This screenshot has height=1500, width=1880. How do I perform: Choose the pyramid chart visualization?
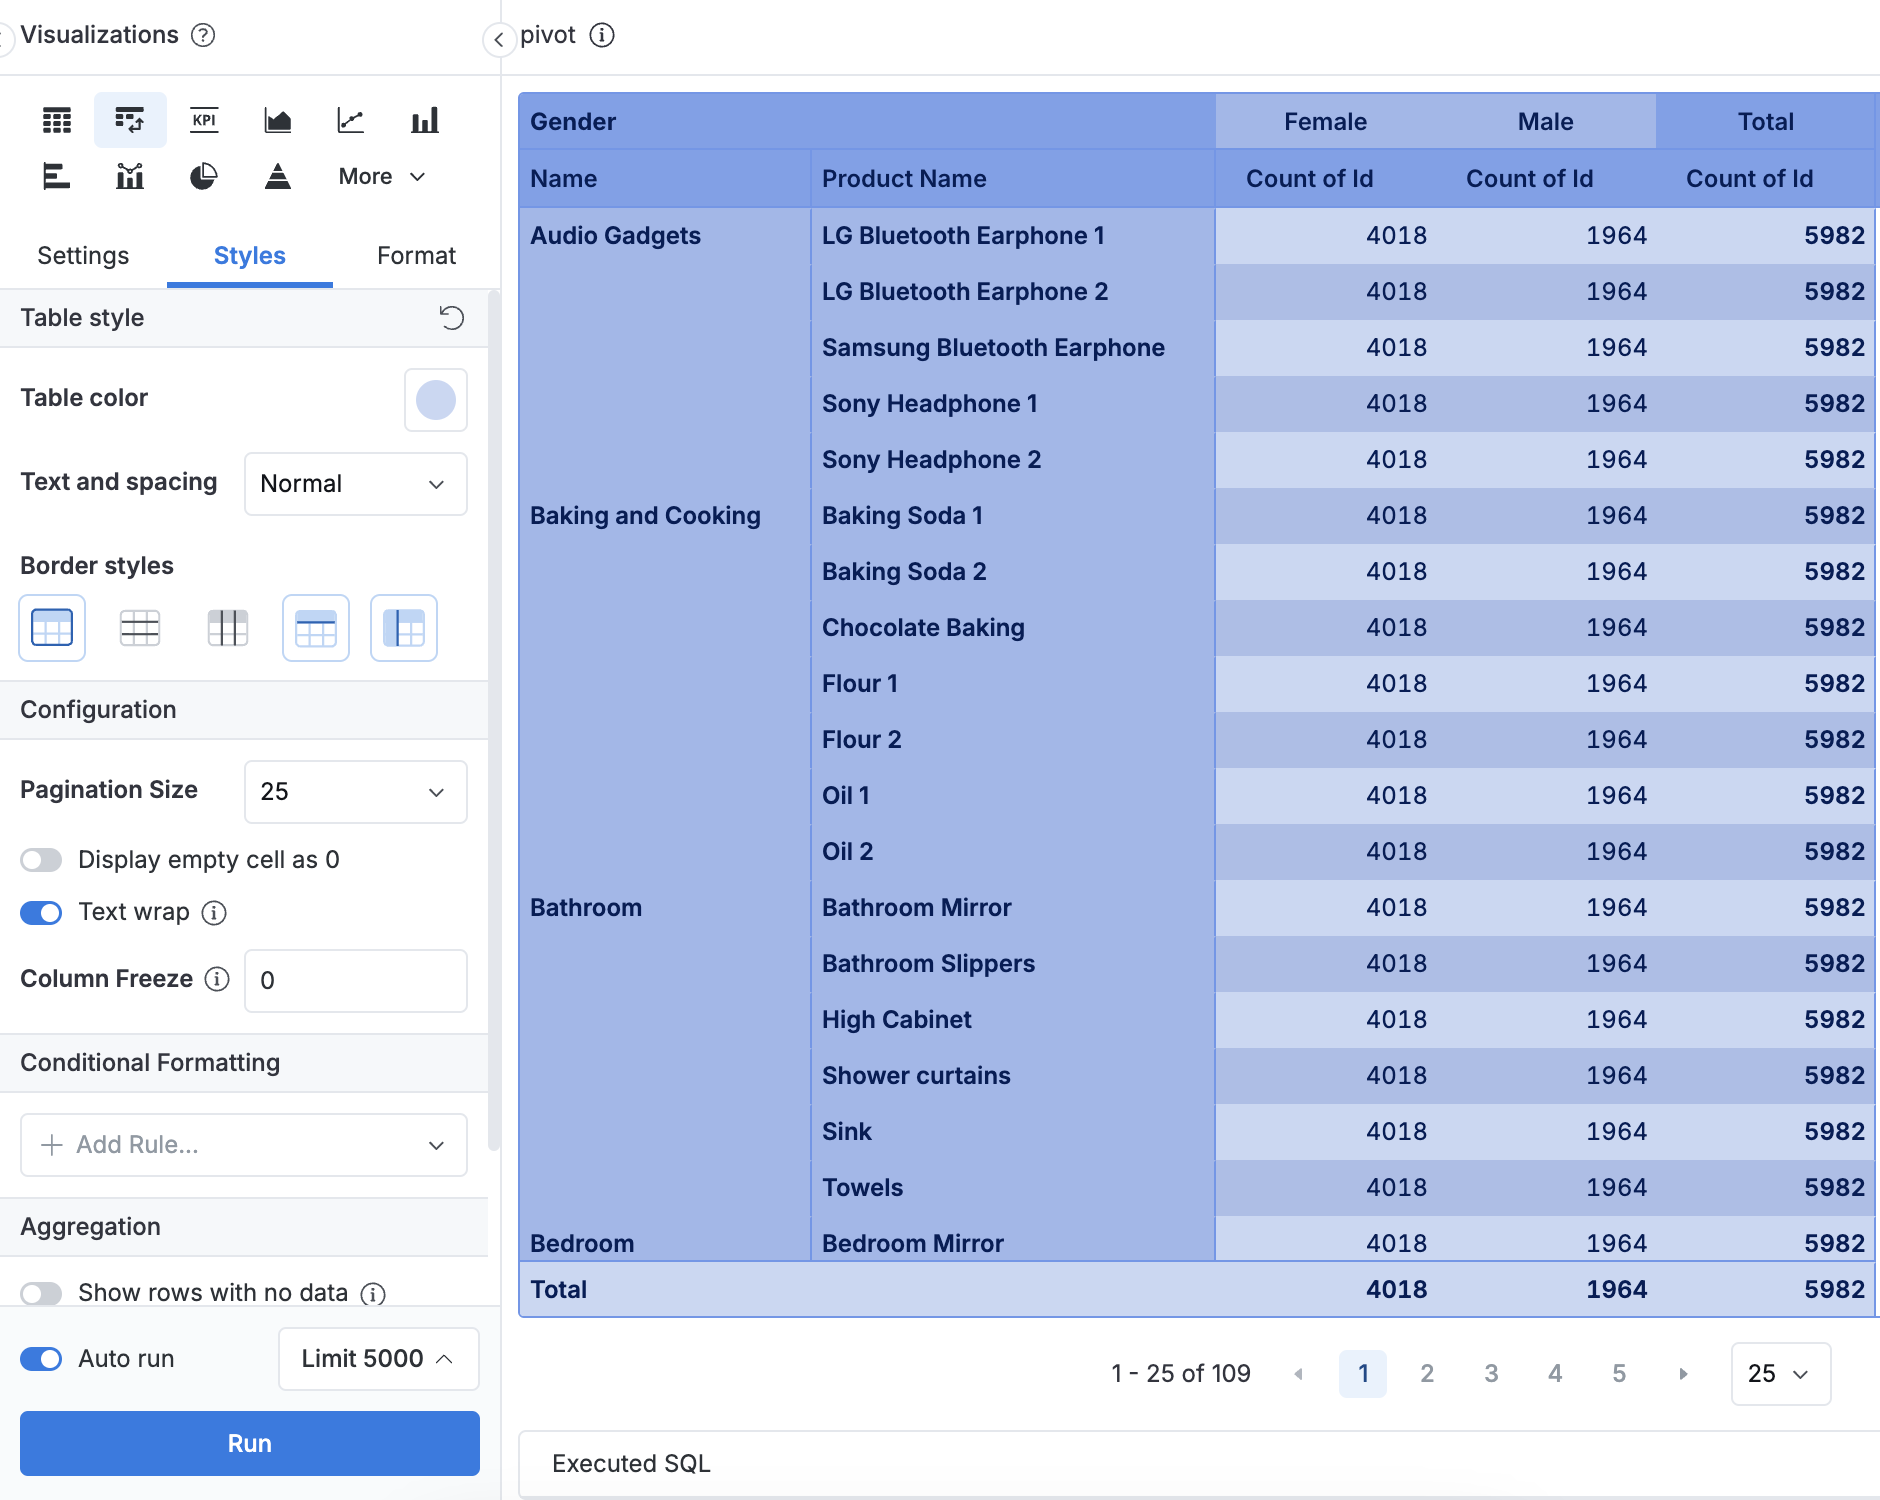click(x=278, y=177)
